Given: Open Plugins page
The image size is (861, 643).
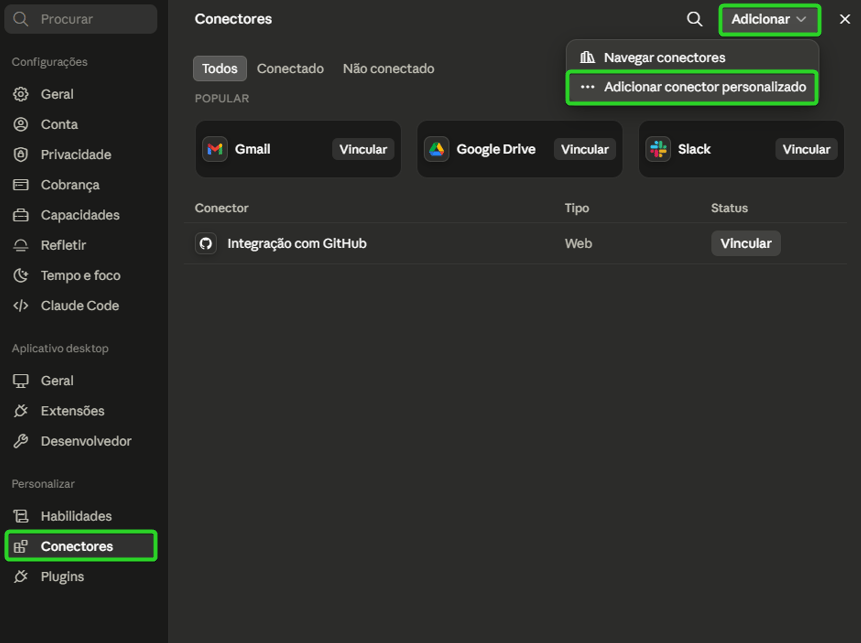Looking at the screenshot, I should pyautogui.click(x=81, y=577).
